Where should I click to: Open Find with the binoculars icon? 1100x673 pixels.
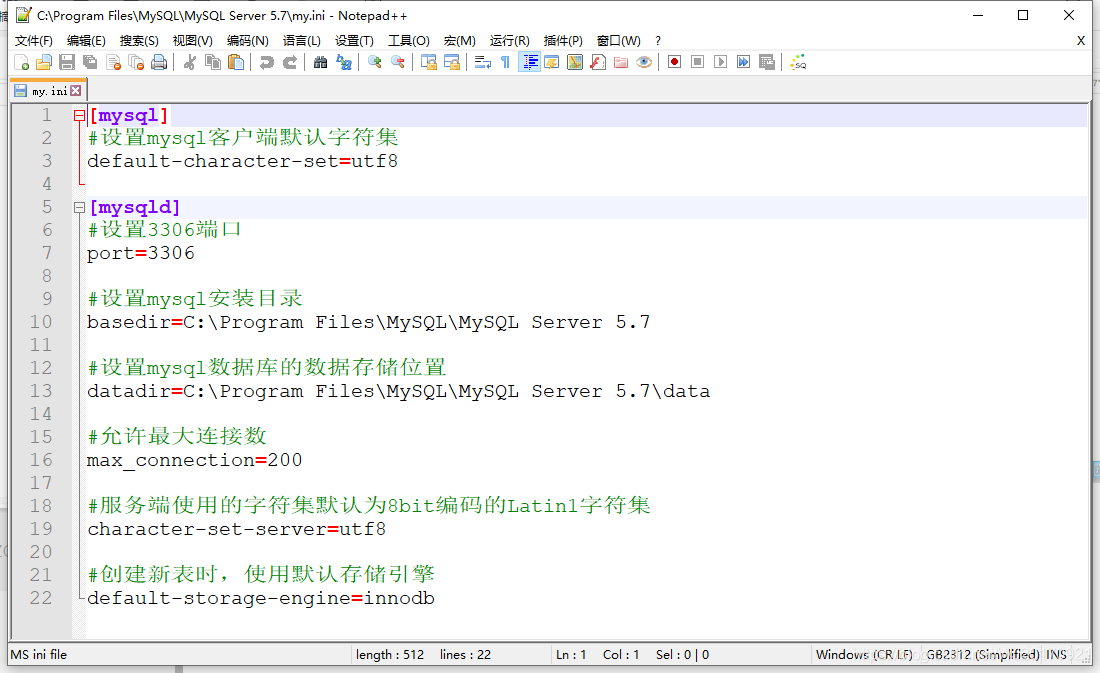pos(321,62)
